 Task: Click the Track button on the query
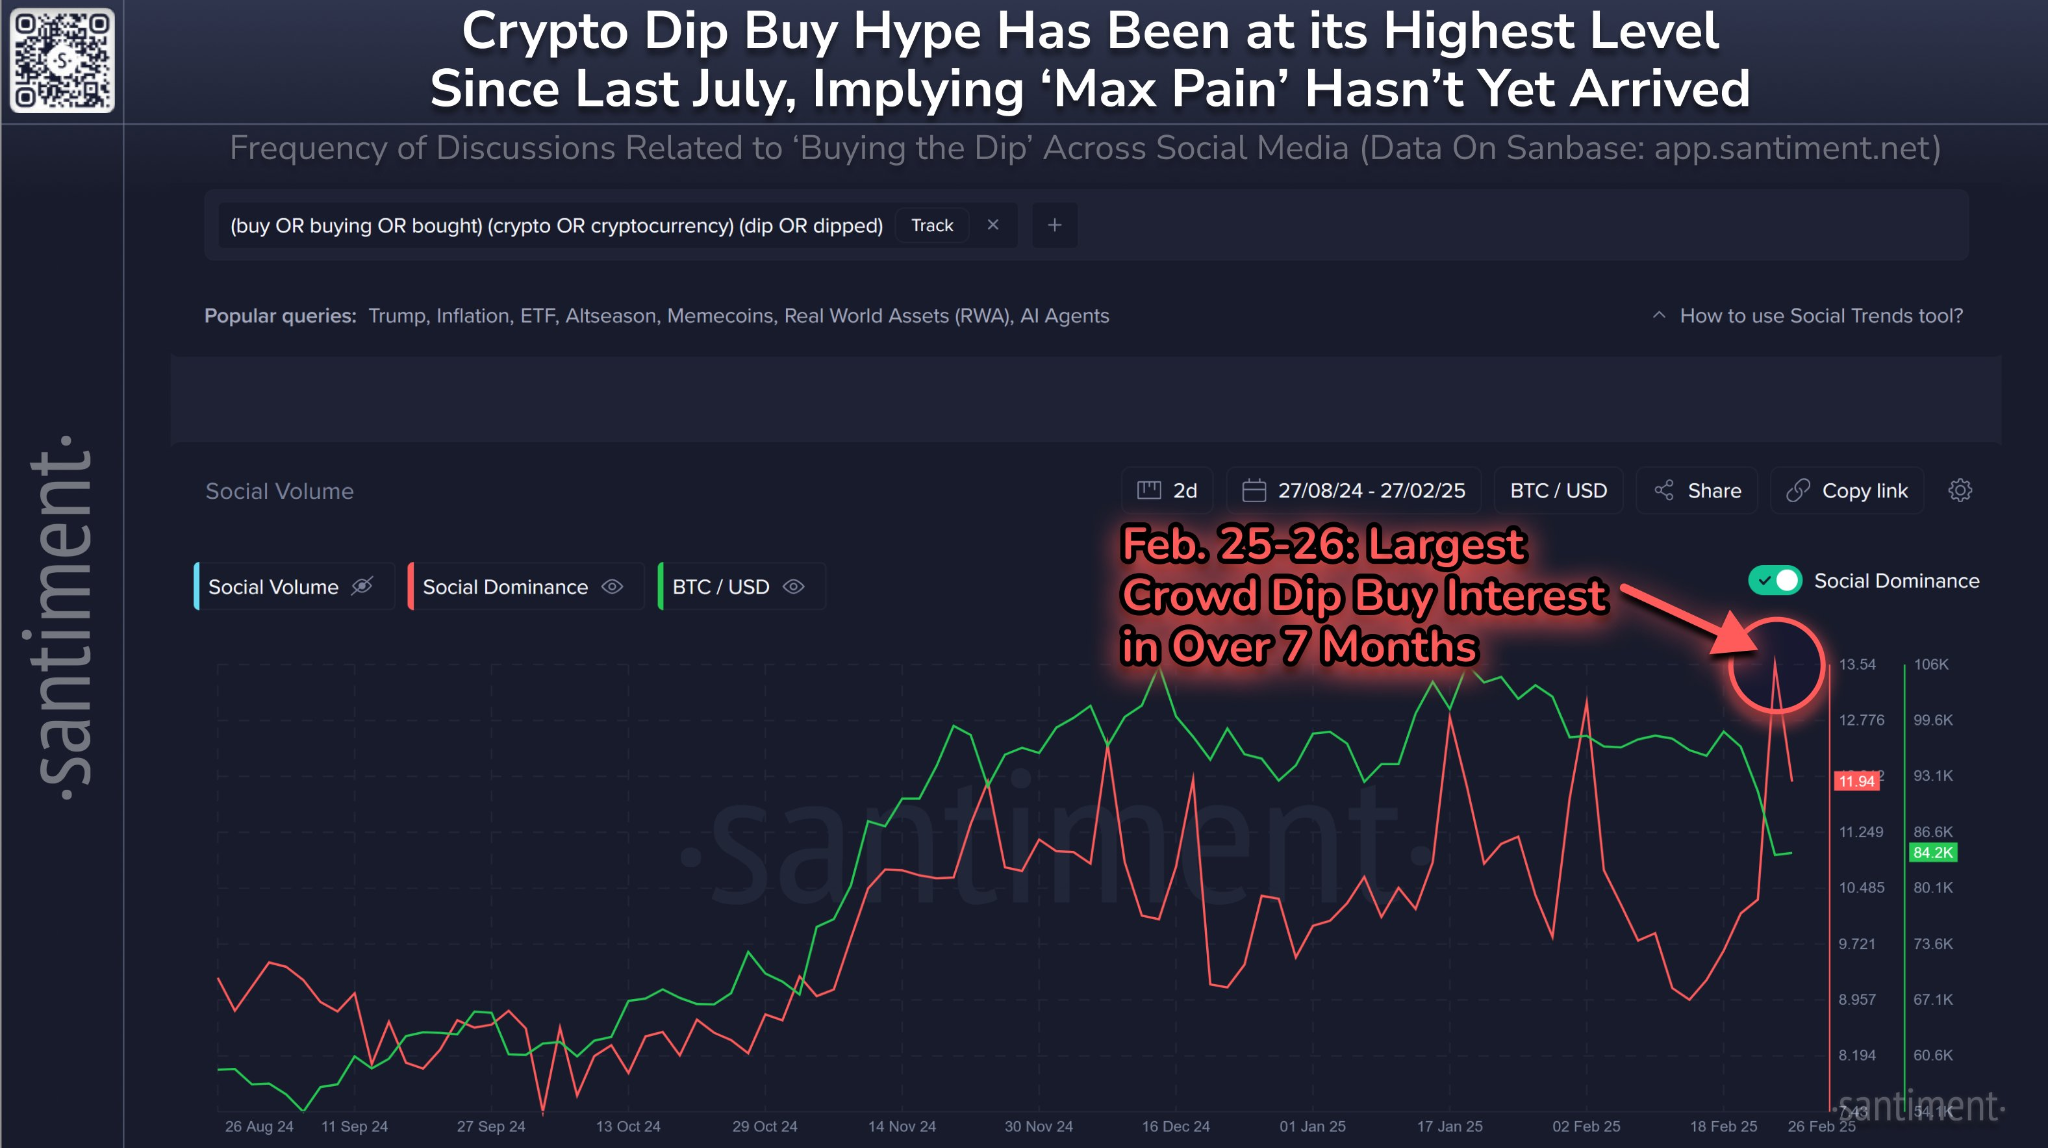pyautogui.click(x=931, y=225)
